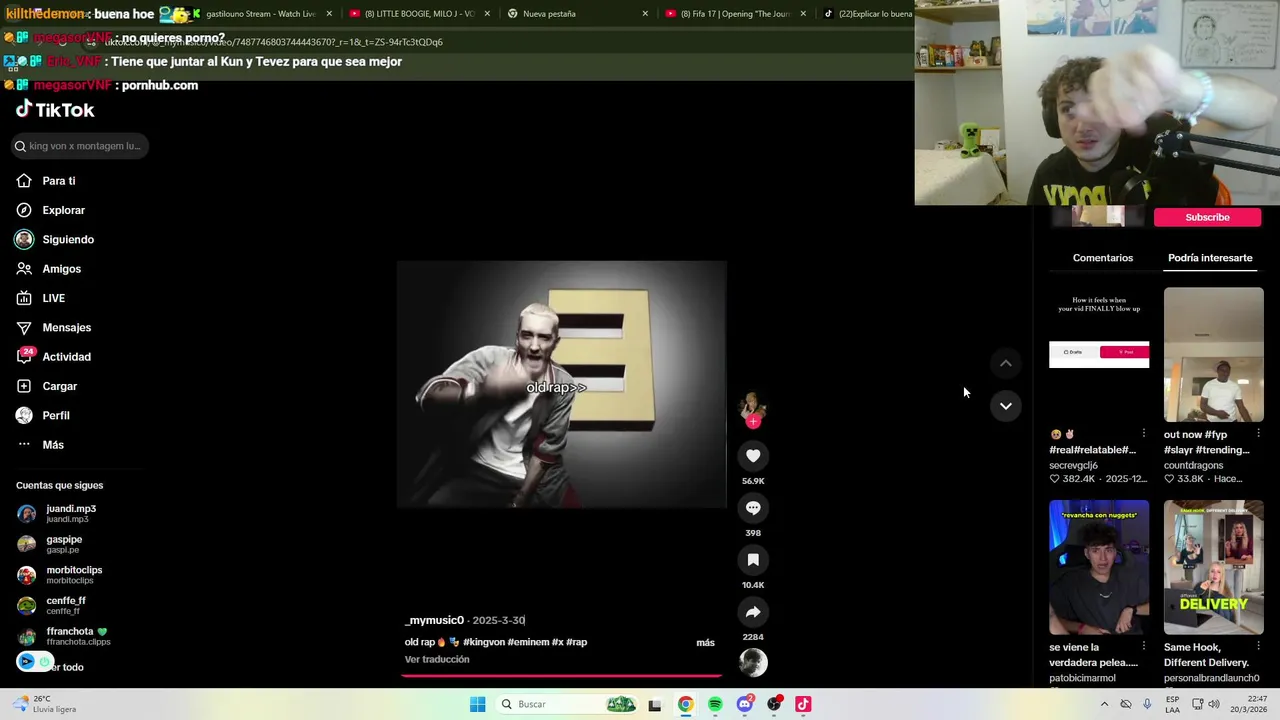The height and width of the screenshot is (720, 1280).
Task: Open _mymusic0 username link
Action: tap(434, 621)
